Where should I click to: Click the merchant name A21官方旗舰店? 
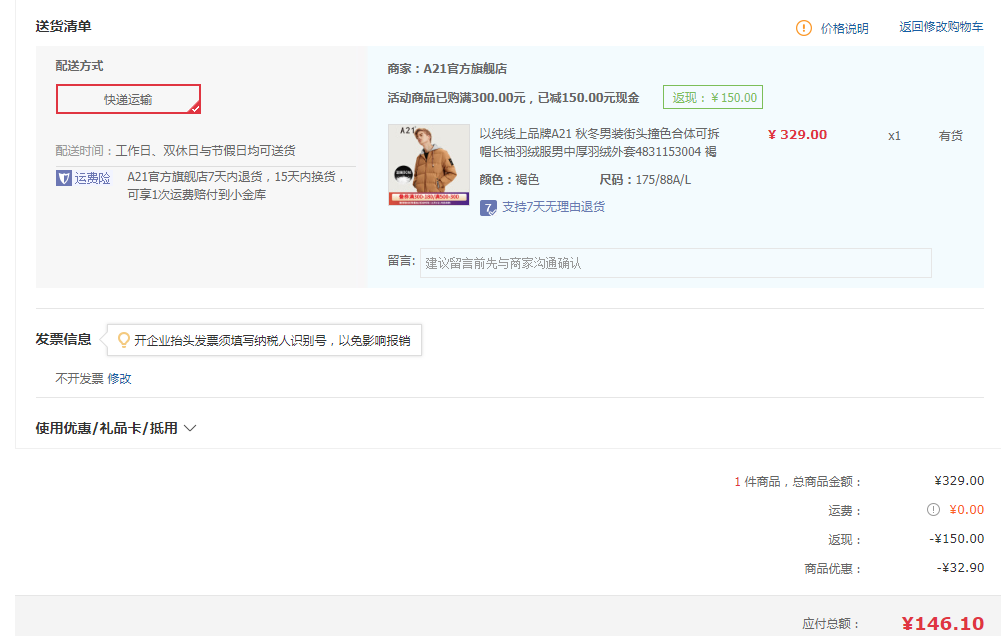click(x=465, y=68)
